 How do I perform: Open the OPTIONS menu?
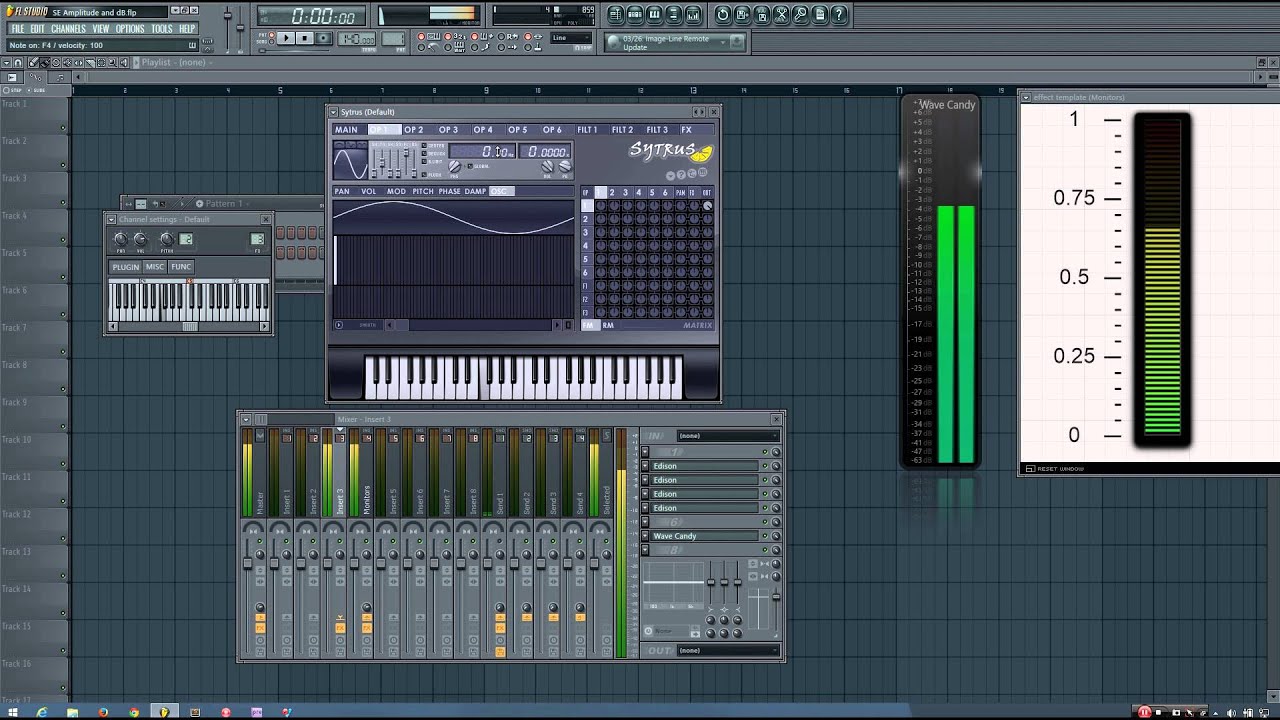tap(130, 29)
